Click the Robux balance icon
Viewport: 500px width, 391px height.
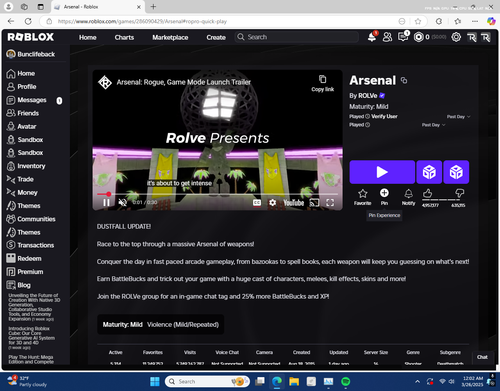(x=418, y=37)
